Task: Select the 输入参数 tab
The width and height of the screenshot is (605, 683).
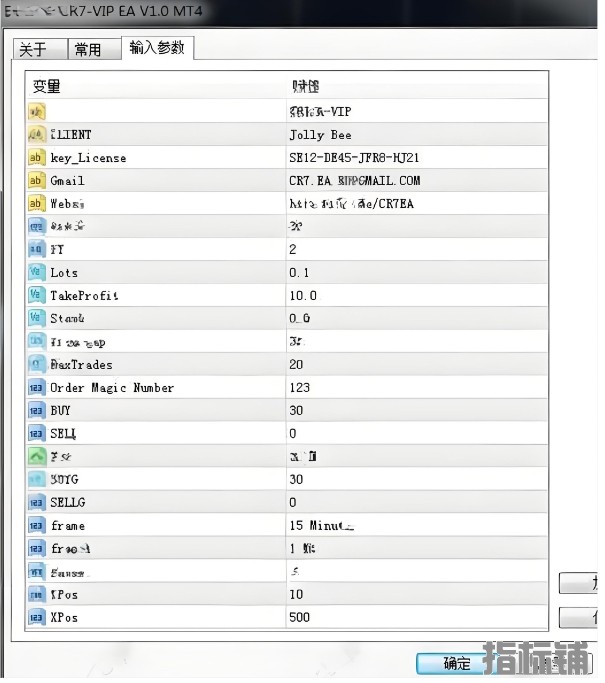Action: (x=156, y=48)
